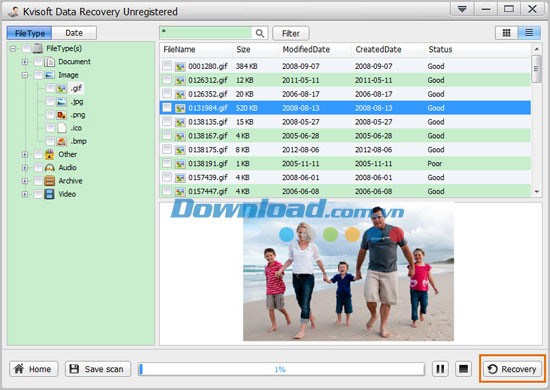Switch to list detail view
Image resolution: width=550 pixels, height=390 pixels.
coord(529,33)
